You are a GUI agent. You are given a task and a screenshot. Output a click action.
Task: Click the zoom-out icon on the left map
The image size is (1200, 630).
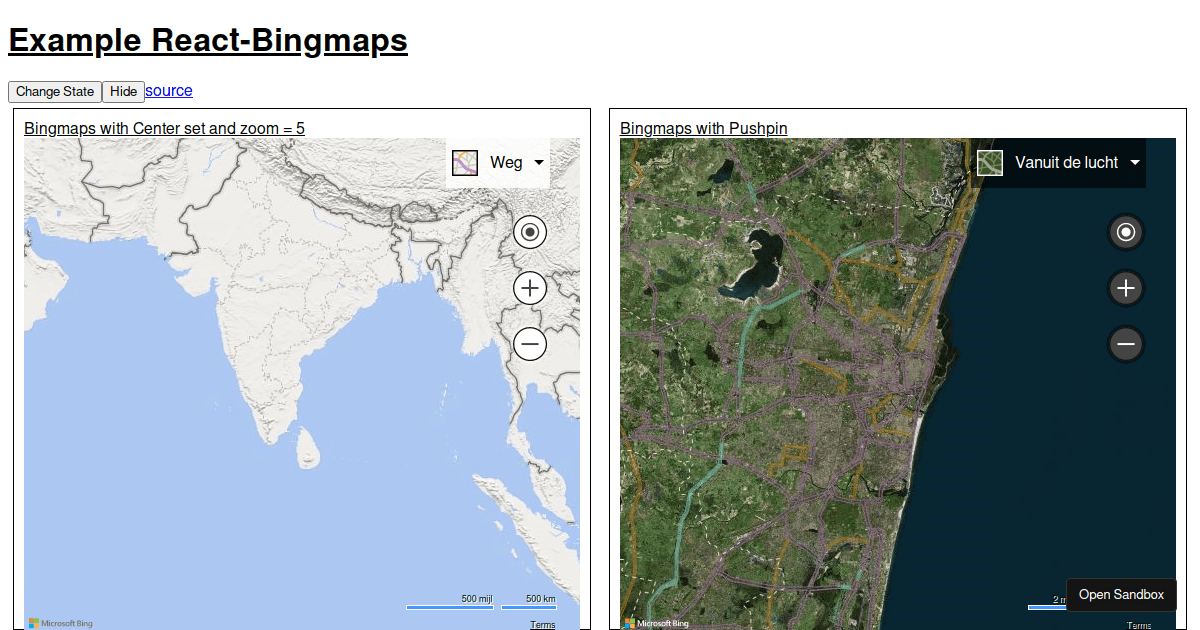pos(529,344)
